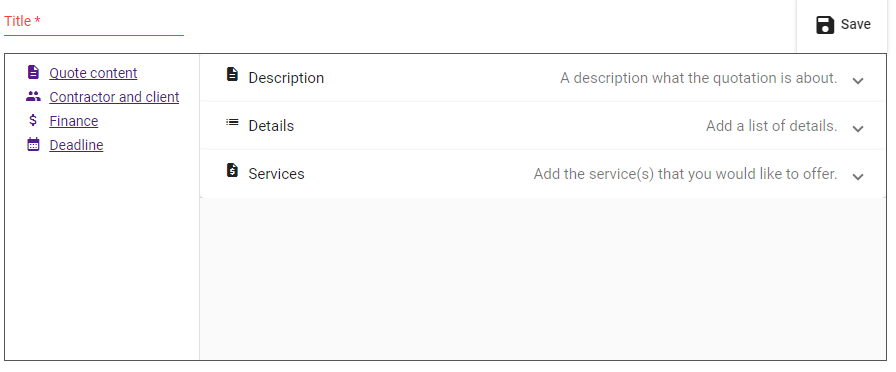This screenshot has width=896, height=372.
Task: Click the Save button label
Action: (x=855, y=25)
